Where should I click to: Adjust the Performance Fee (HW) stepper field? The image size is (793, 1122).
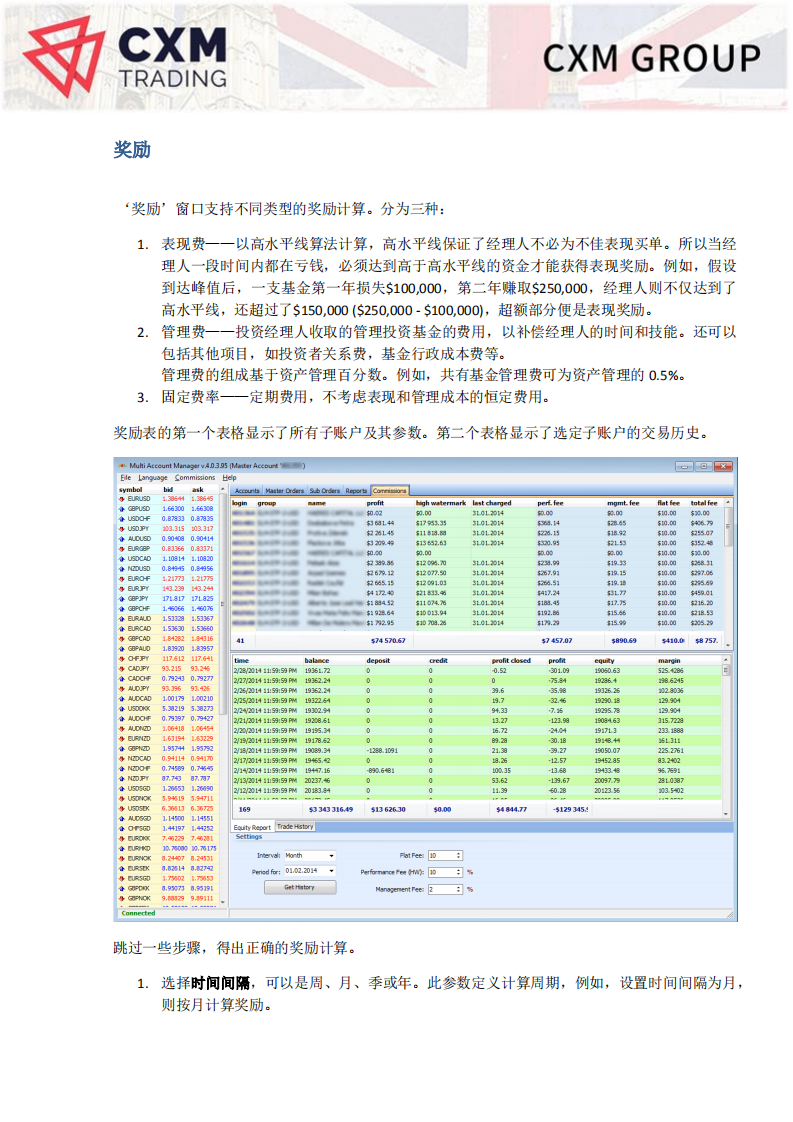pyautogui.click(x=445, y=872)
